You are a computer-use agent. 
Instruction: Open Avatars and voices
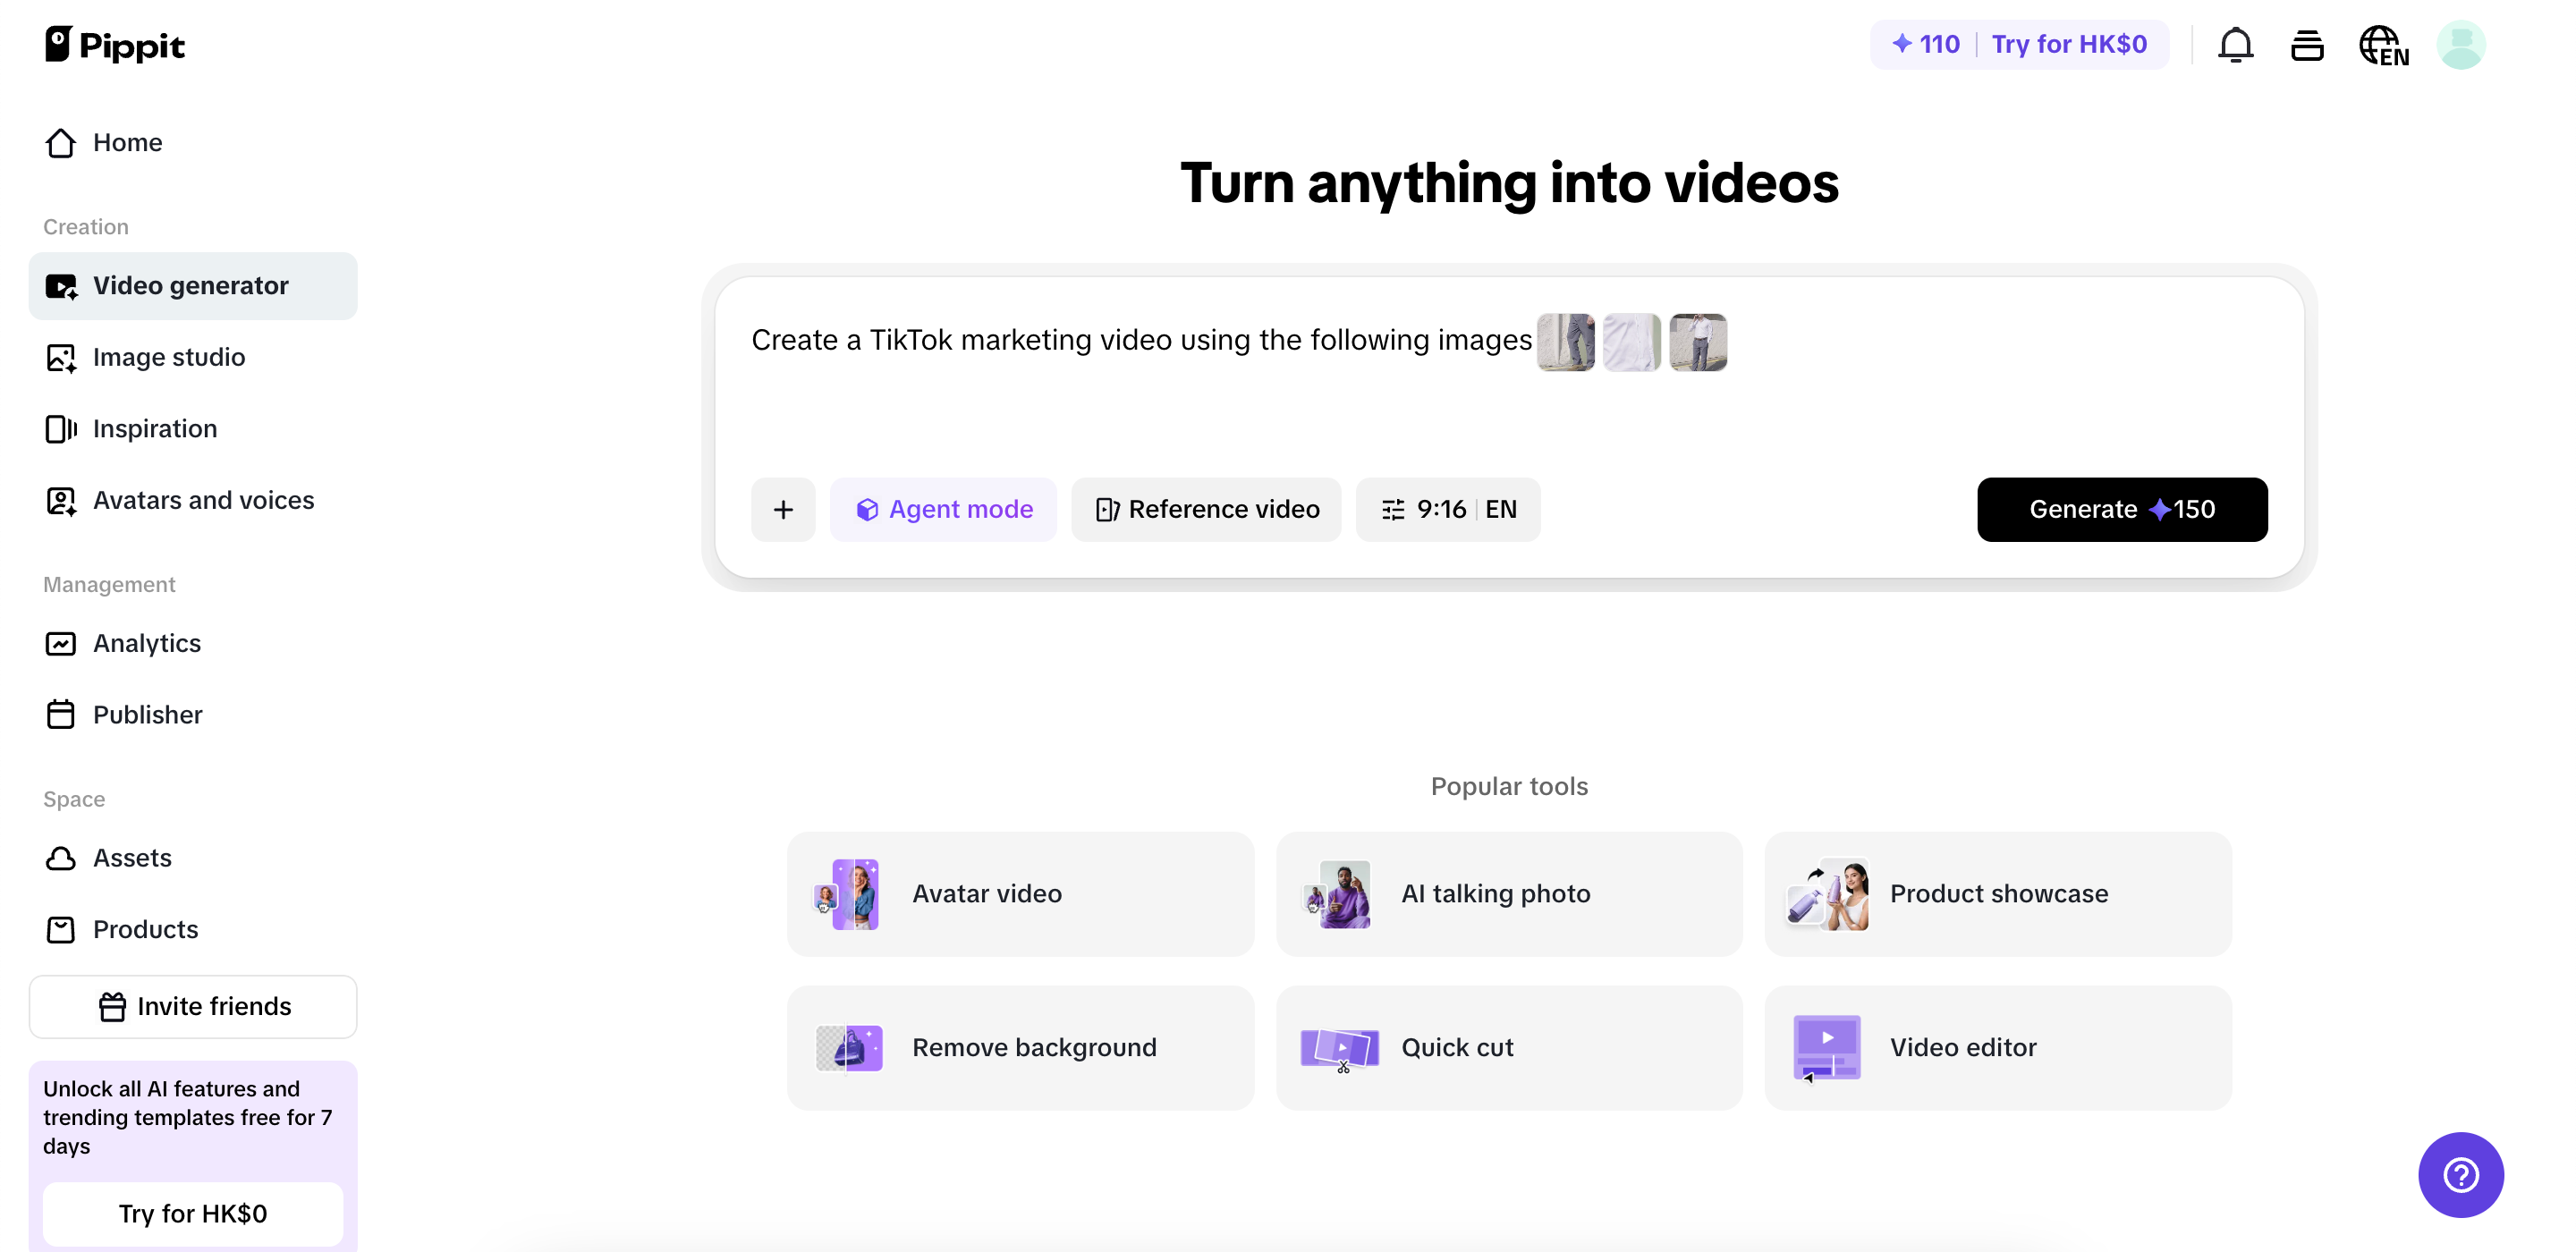click(x=204, y=500)
